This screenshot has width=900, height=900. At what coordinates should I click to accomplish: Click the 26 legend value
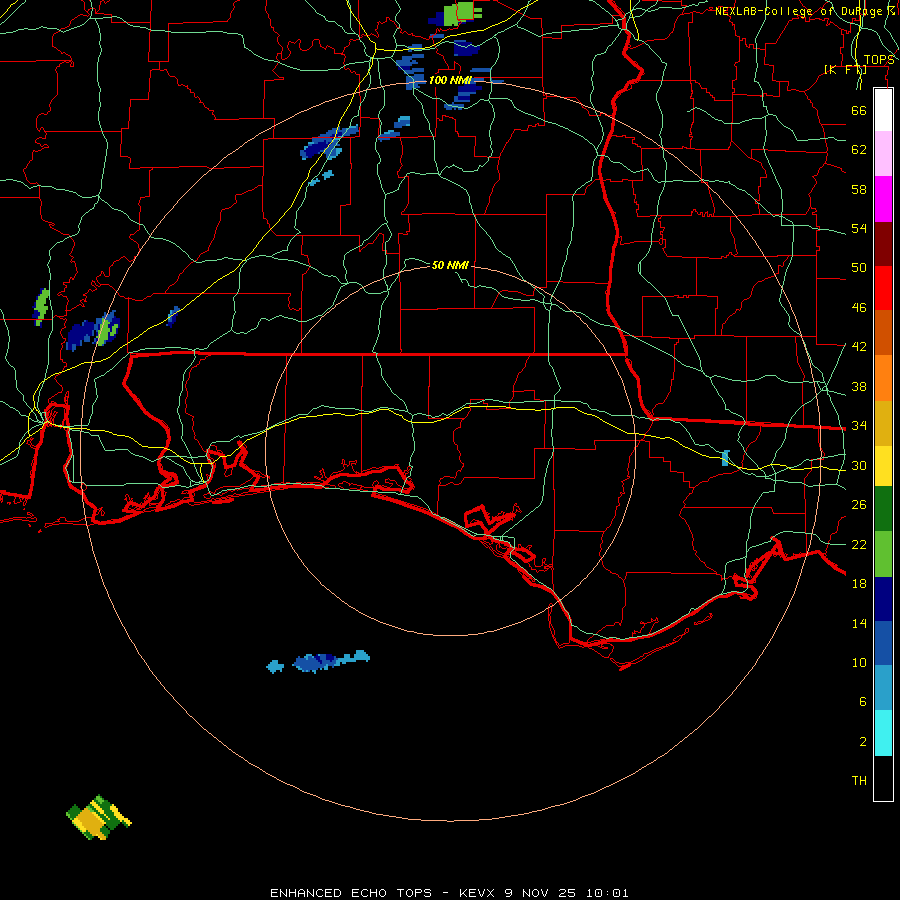[859, 505]
